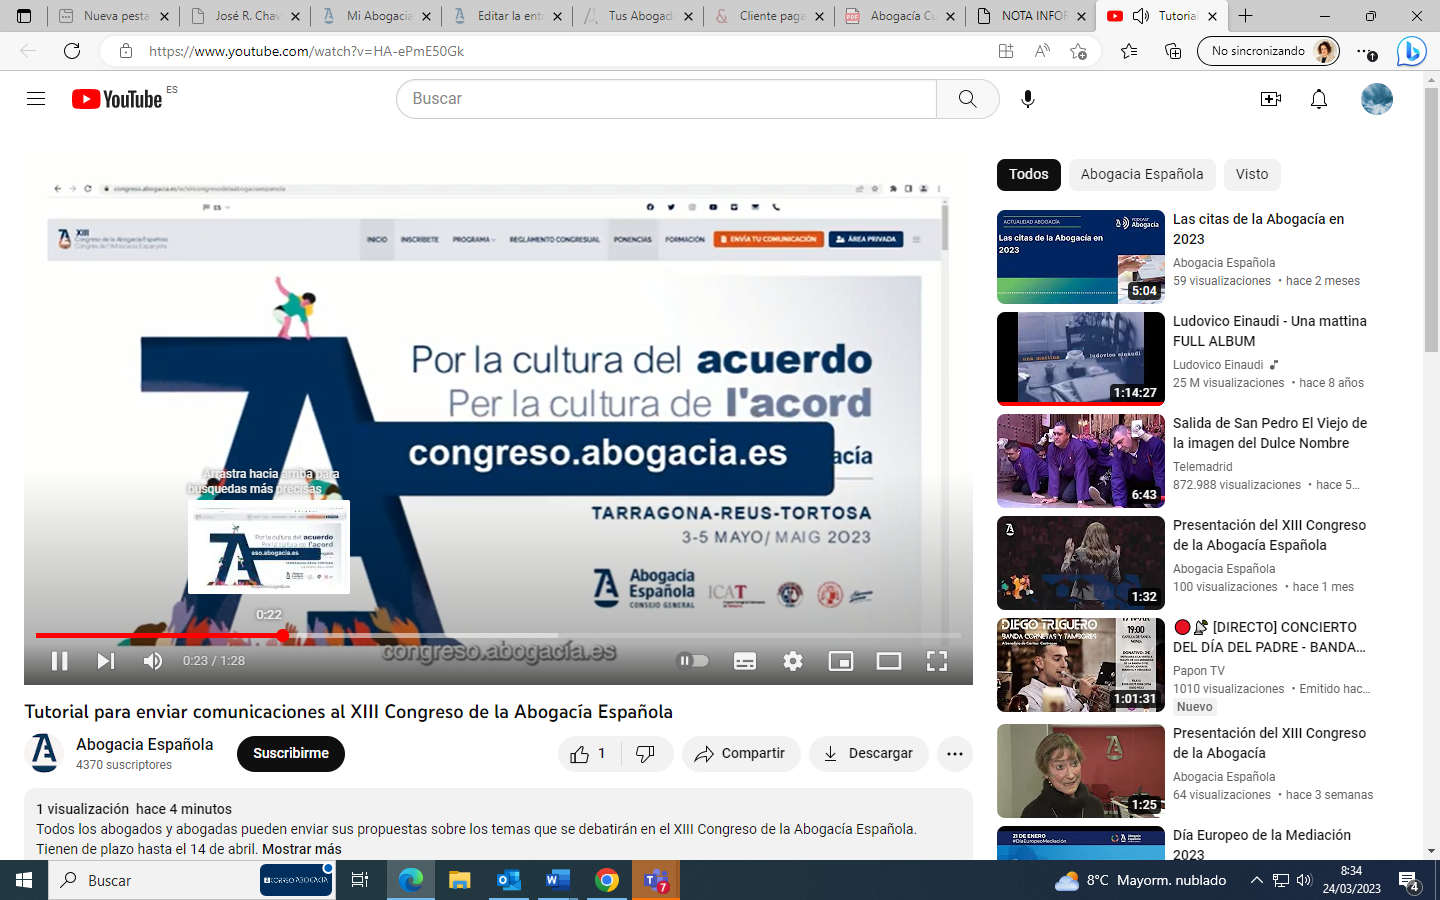Share the video with Compartir

tap(741, 754)
